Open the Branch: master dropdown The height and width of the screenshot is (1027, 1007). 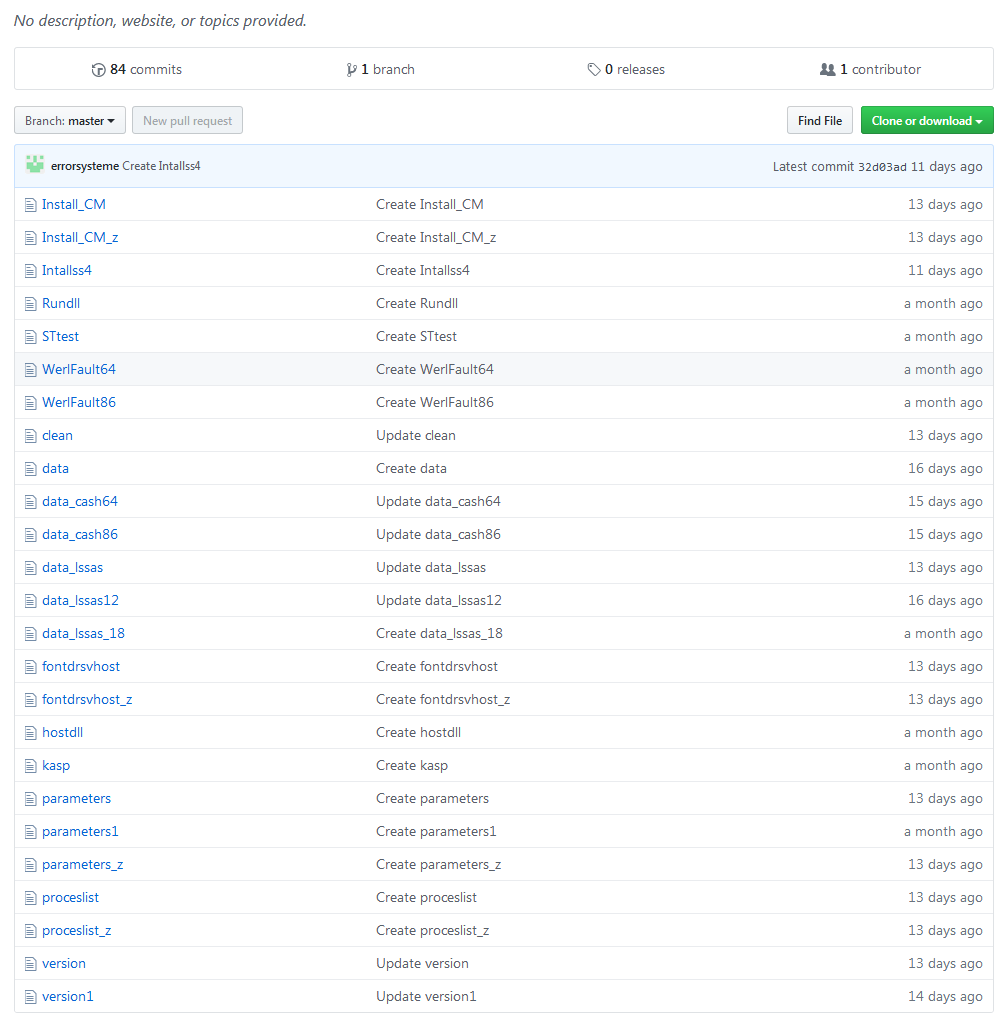pyautogui.click(x=70, y=121)
